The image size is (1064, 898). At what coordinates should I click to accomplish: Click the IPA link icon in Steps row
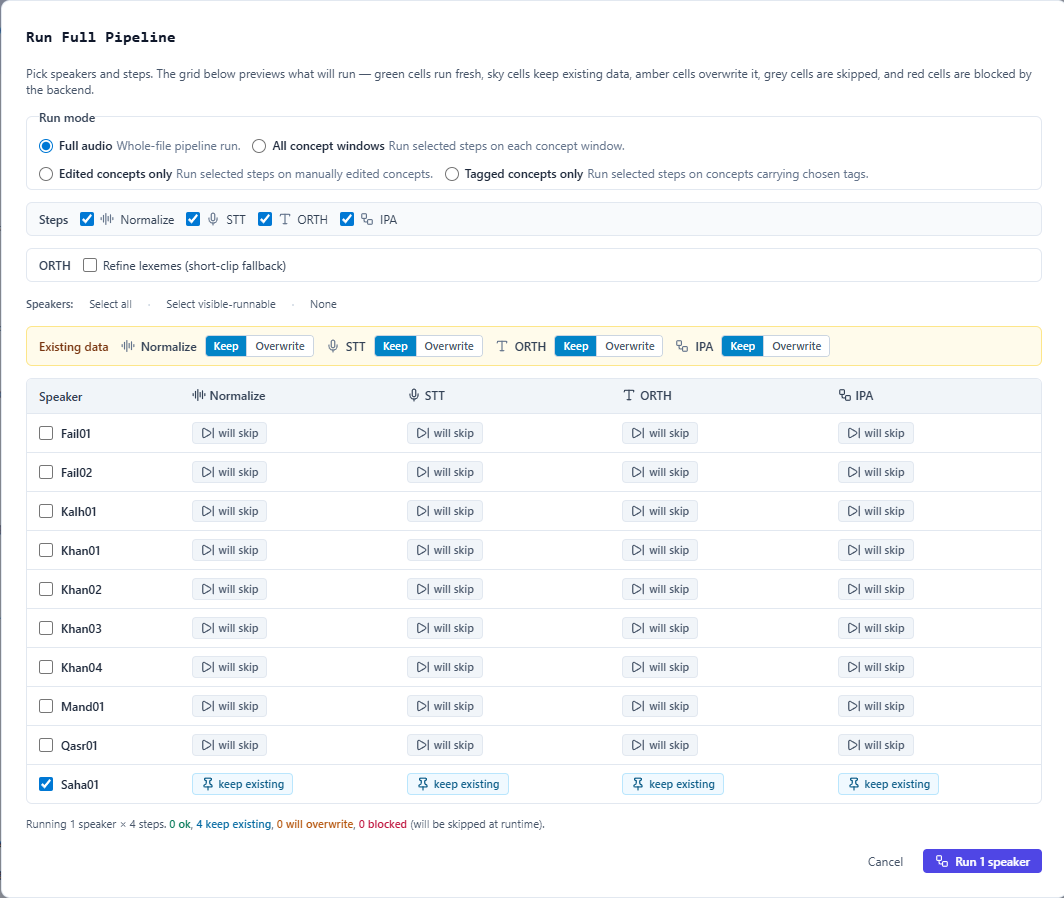(367, 219)
